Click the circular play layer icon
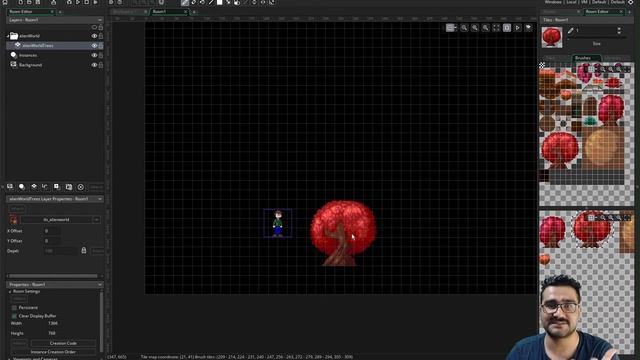 (80, 187)
